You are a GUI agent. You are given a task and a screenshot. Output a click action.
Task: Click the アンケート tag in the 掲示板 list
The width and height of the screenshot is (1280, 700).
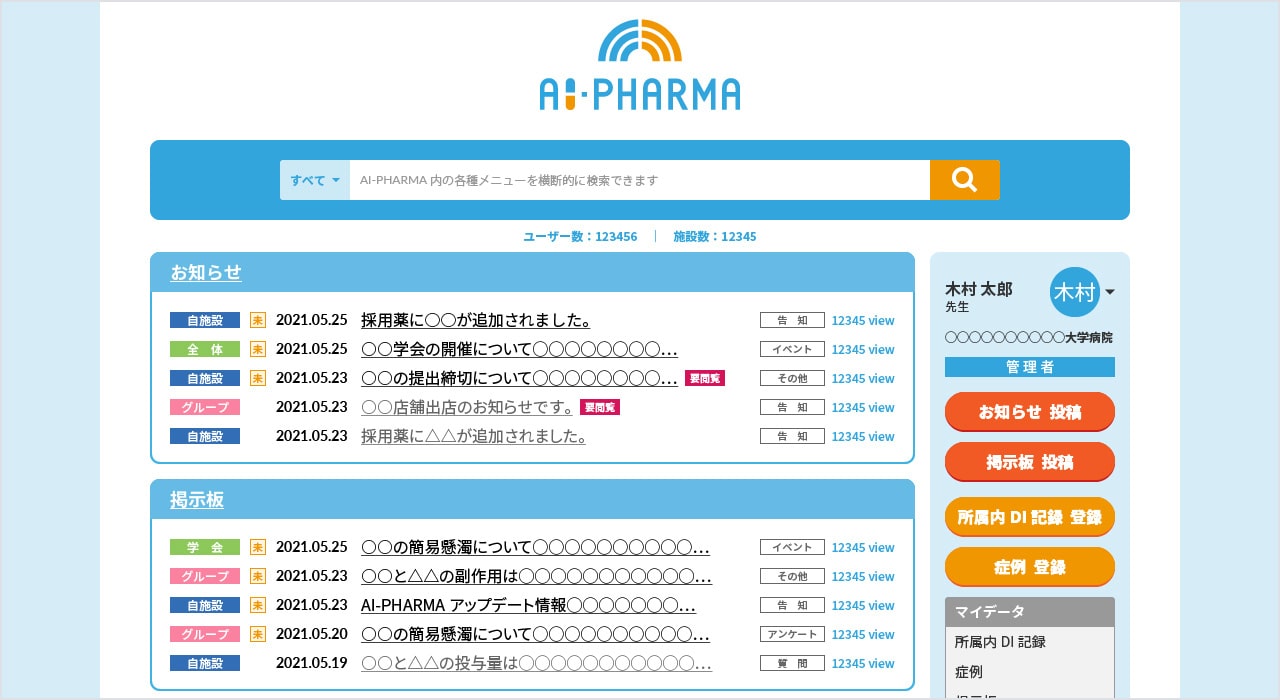[x=792, y=634]
